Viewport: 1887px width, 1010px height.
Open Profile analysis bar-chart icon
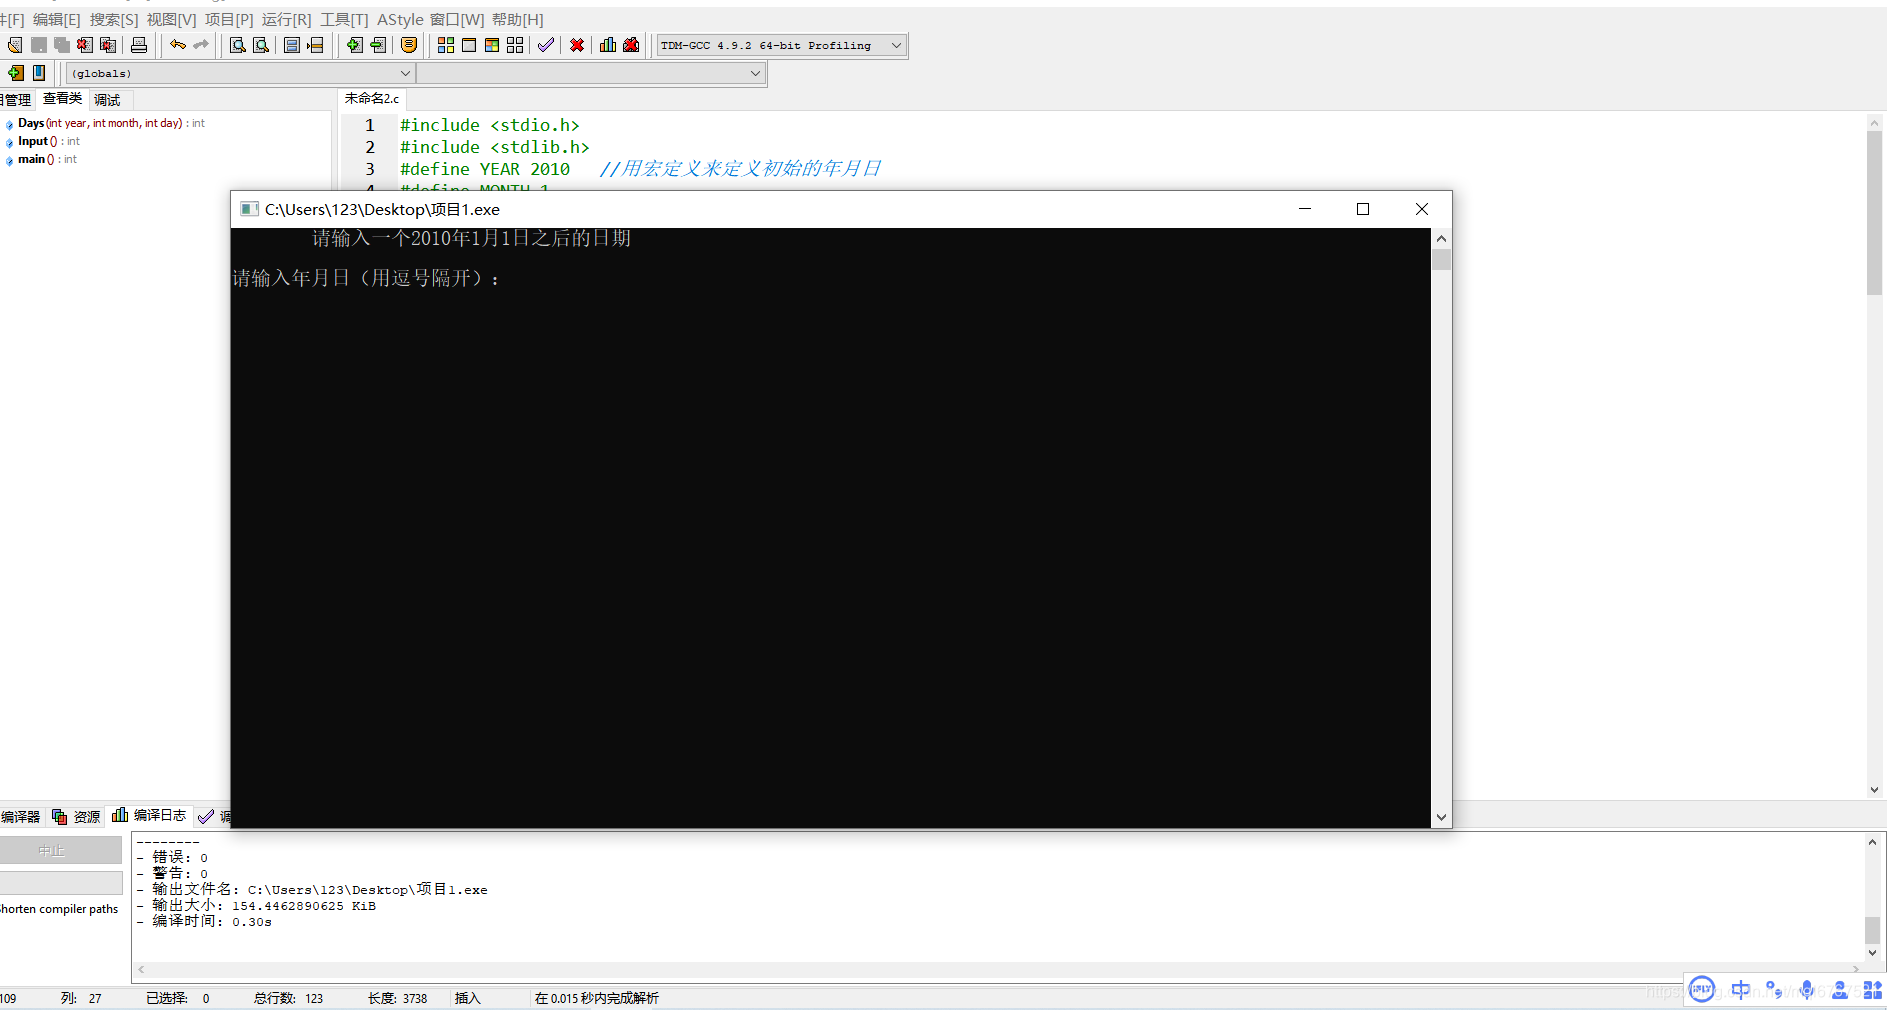tap(608, 45)
